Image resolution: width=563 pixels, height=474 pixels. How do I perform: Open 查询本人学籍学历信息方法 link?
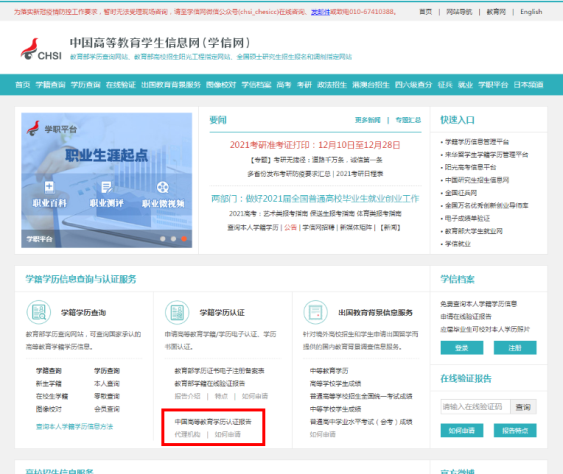74,426
